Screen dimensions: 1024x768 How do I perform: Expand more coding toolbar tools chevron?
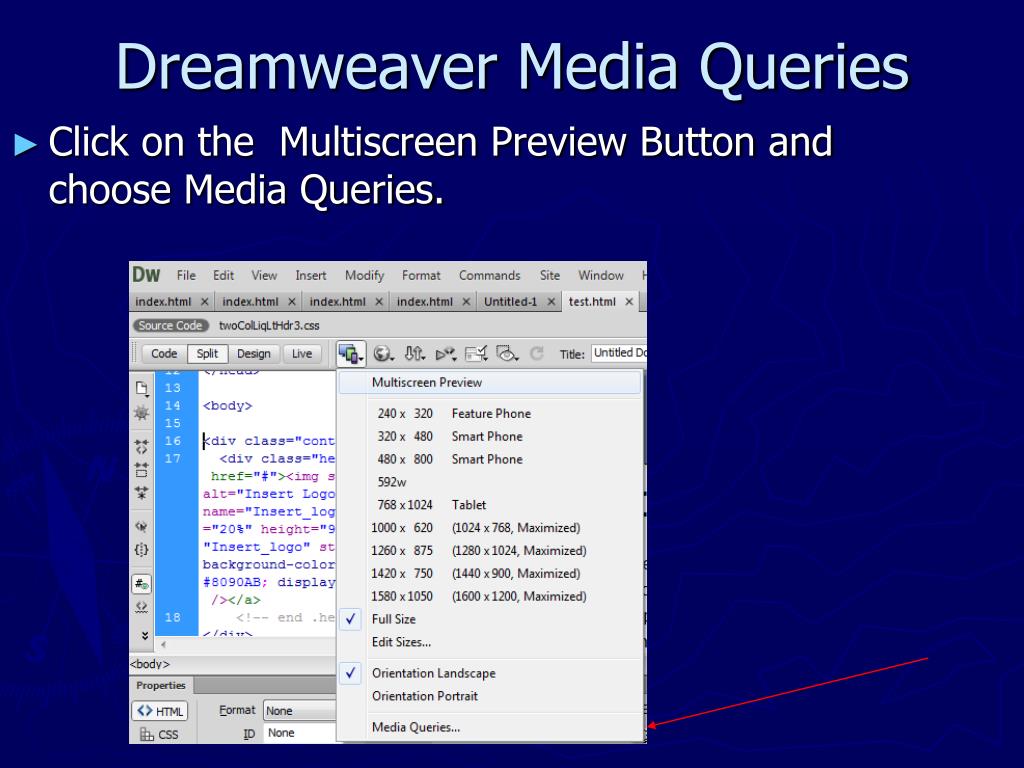(144, 635)
